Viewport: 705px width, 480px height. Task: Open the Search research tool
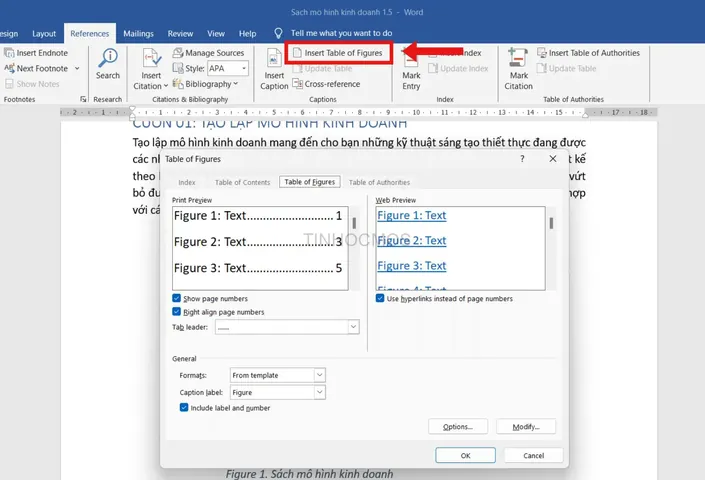pyautogui.click(x=108, y=64)
